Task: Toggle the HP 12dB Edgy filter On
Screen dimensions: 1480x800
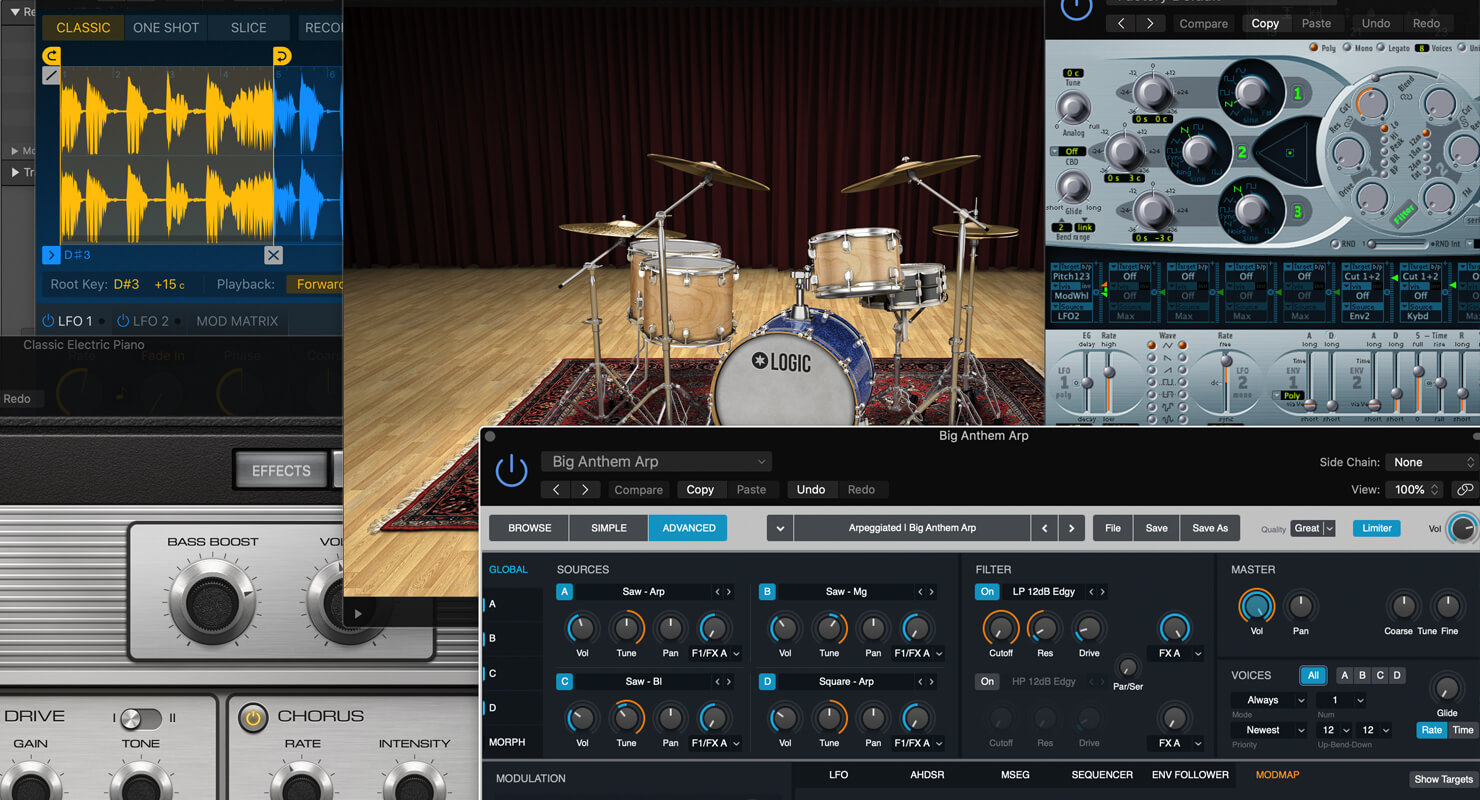Action: point(987,681)
